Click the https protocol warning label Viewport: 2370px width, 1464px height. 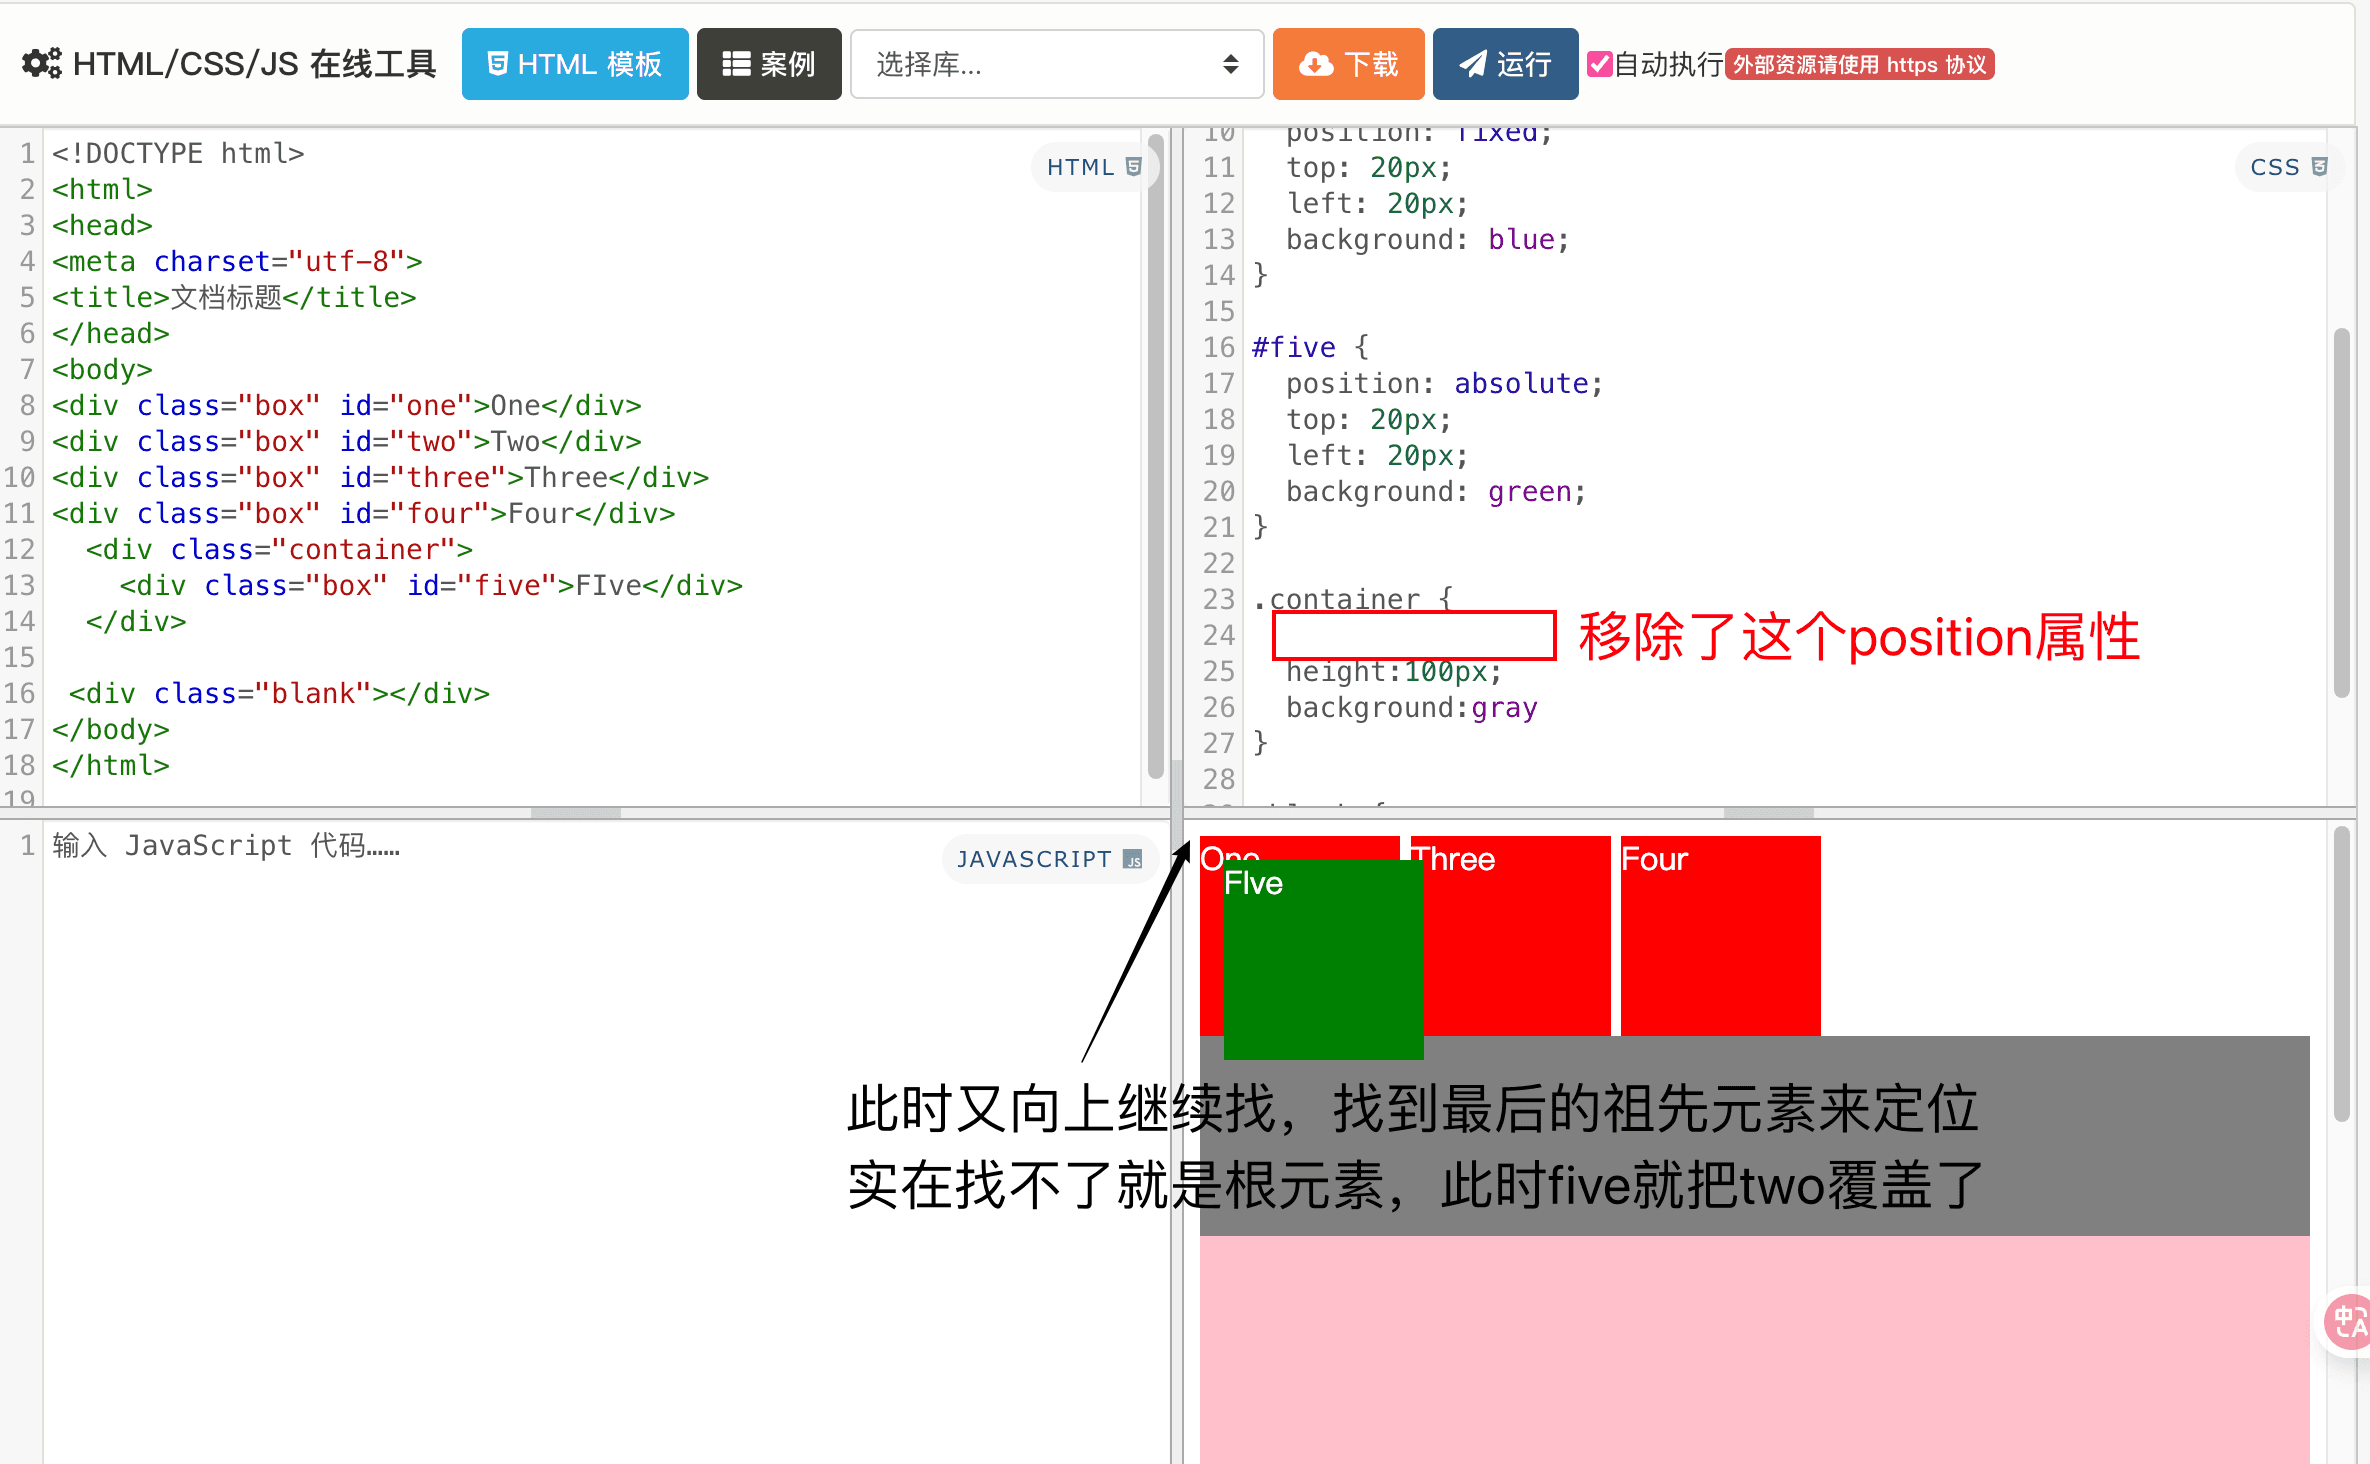(1860, 64)
